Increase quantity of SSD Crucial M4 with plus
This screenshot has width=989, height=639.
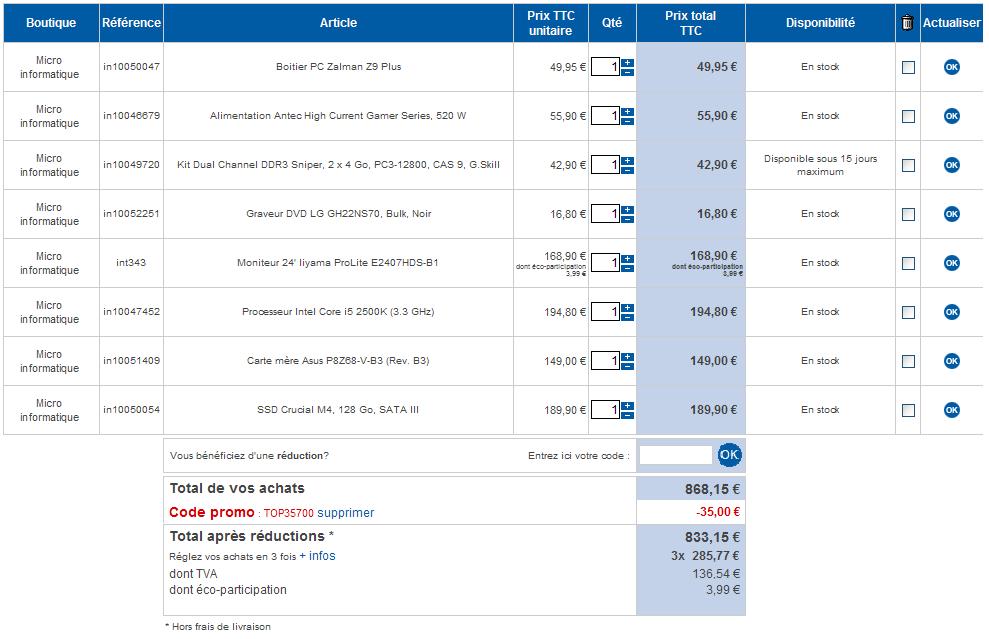coord(627,405)
